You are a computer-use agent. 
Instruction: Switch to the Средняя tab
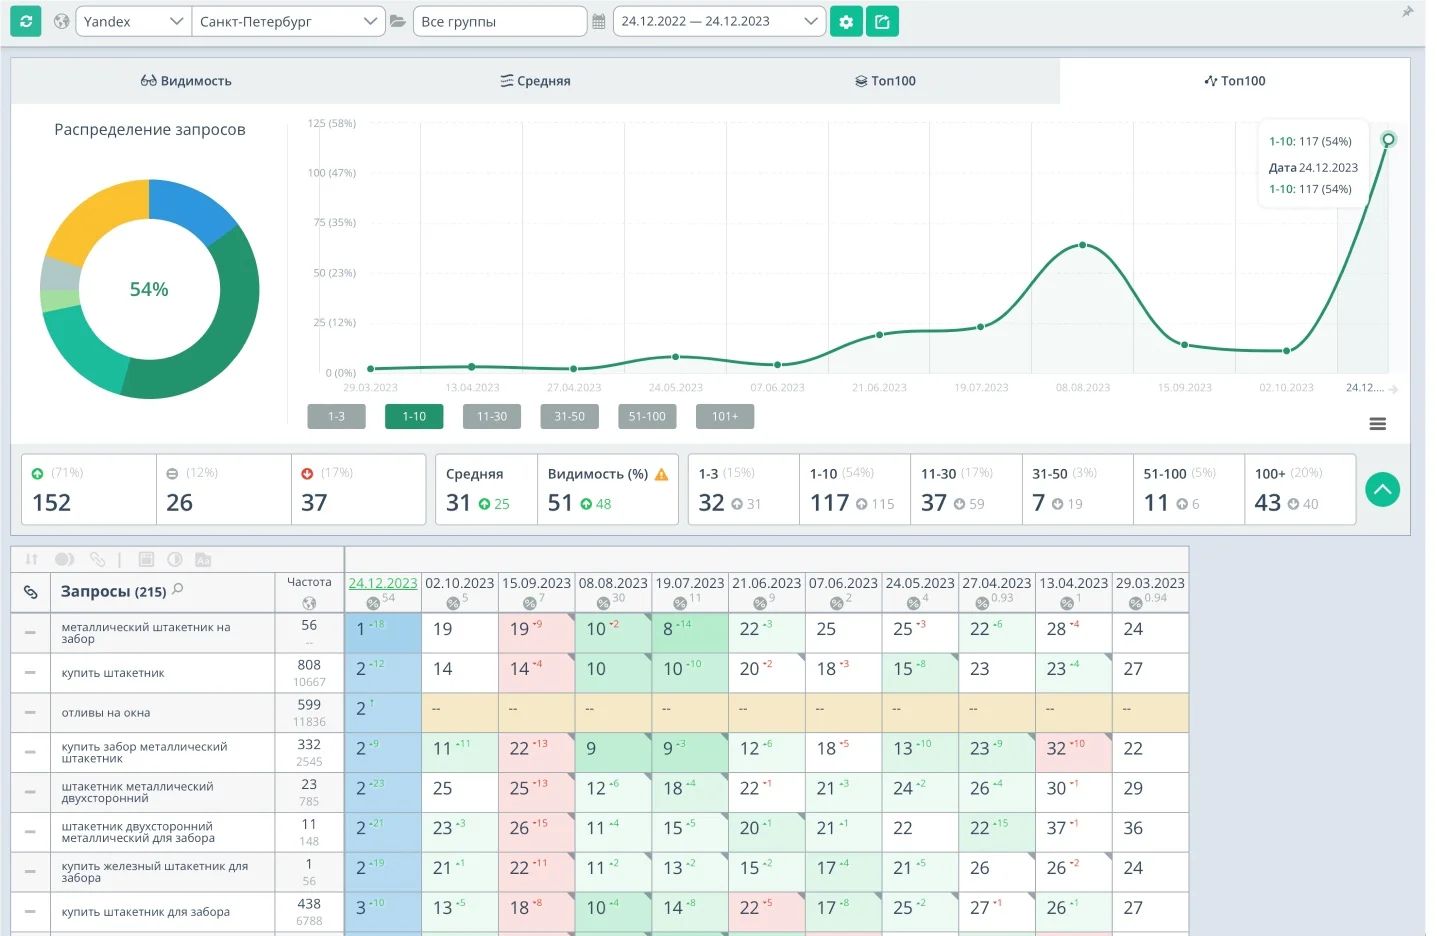[535, 81]
